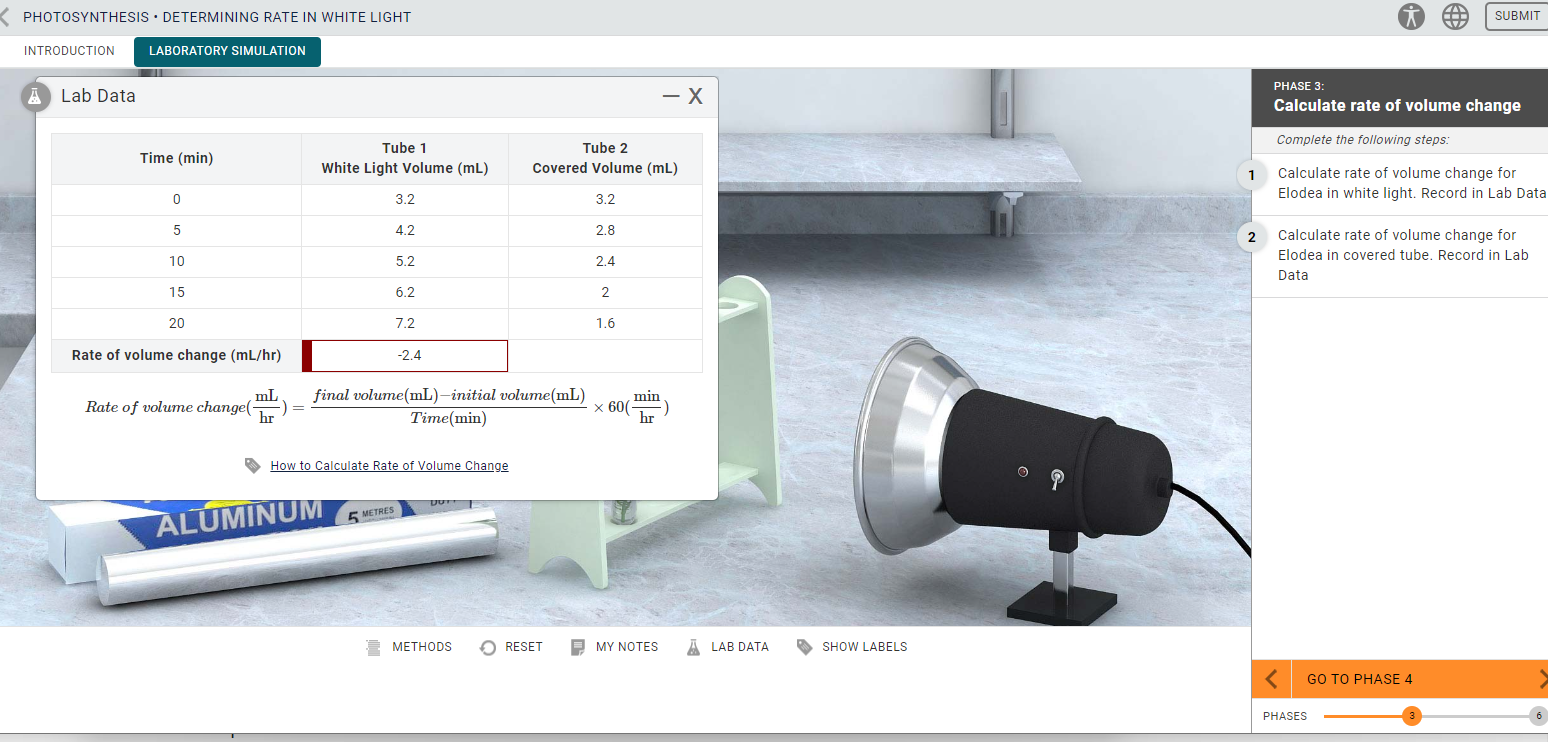
Task: Click the back chevron beside Go to Phase 4
Action: pyautogui.click(x=1270, y=679)
